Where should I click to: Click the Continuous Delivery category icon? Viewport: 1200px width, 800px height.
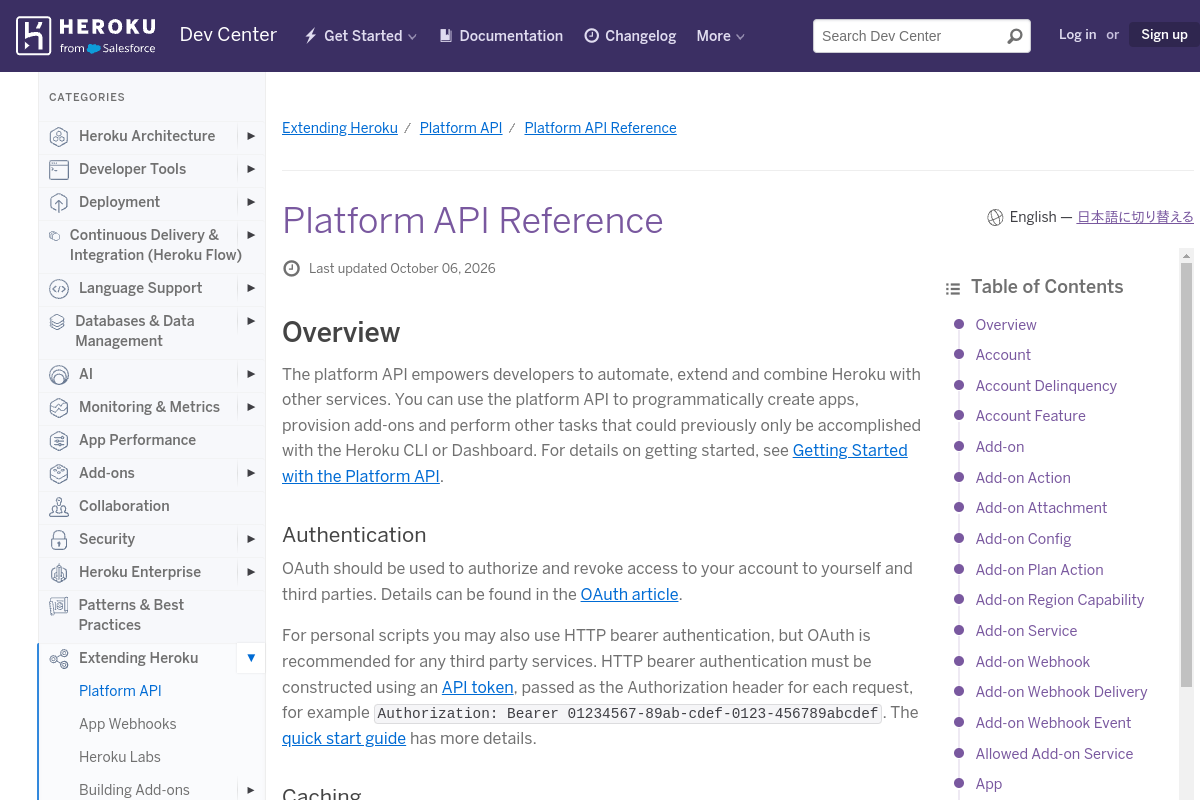[x=54, y=236]
